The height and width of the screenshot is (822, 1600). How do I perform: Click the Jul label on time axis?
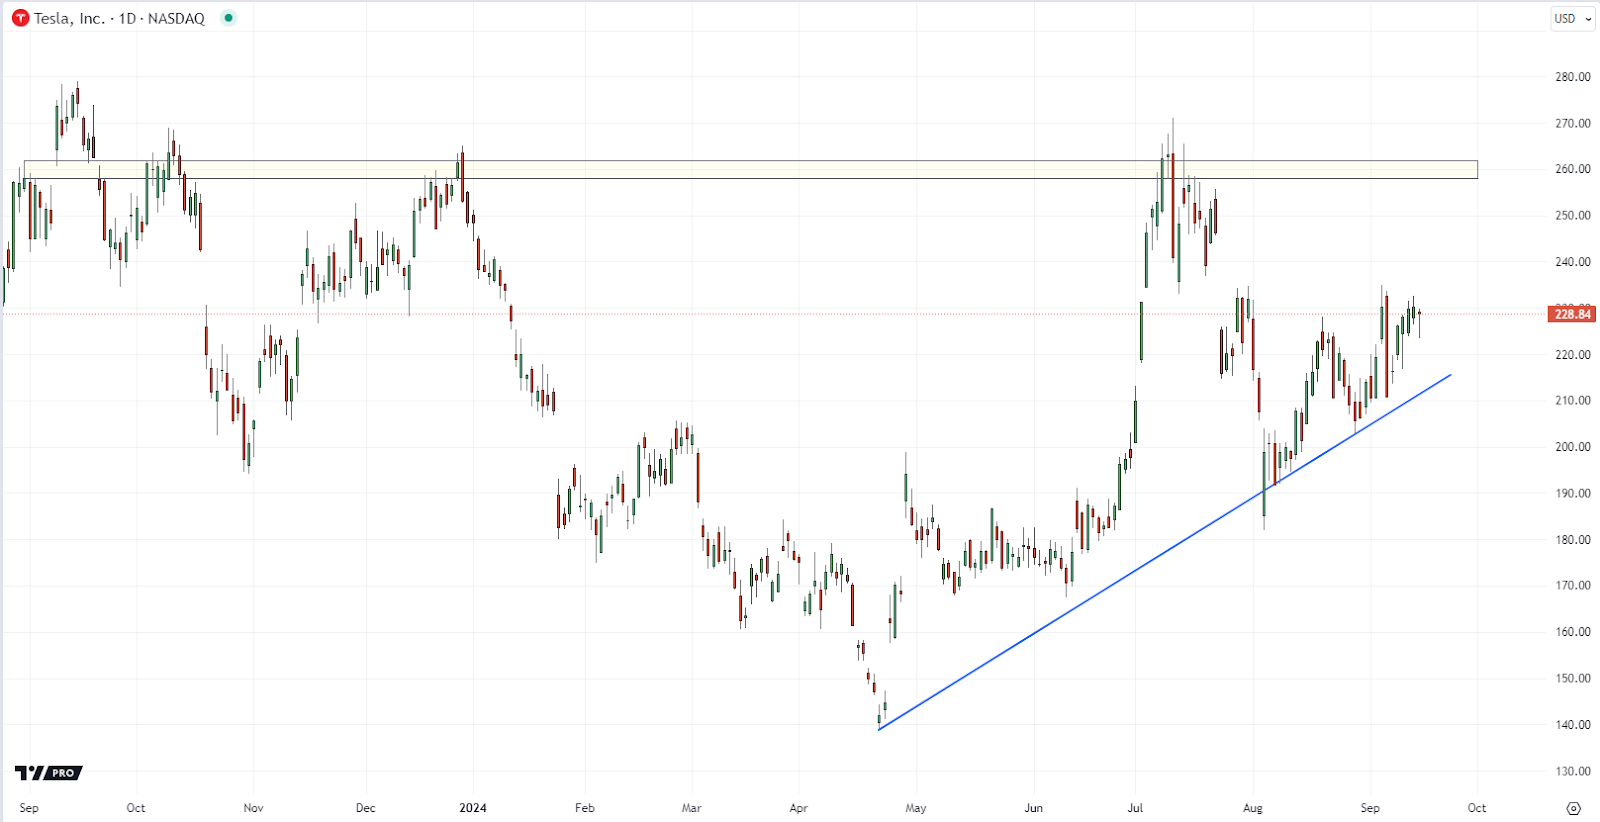pos(1135,808)
